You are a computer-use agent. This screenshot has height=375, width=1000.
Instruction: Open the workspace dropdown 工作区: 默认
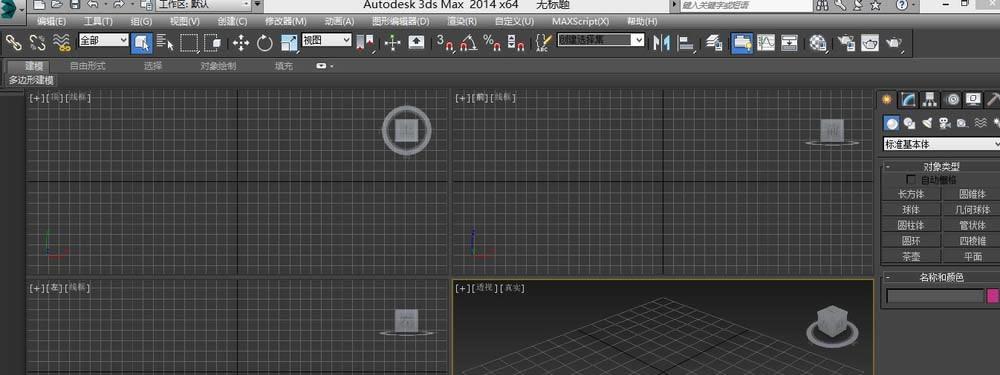pyautogui.click(x=203, y=4)
